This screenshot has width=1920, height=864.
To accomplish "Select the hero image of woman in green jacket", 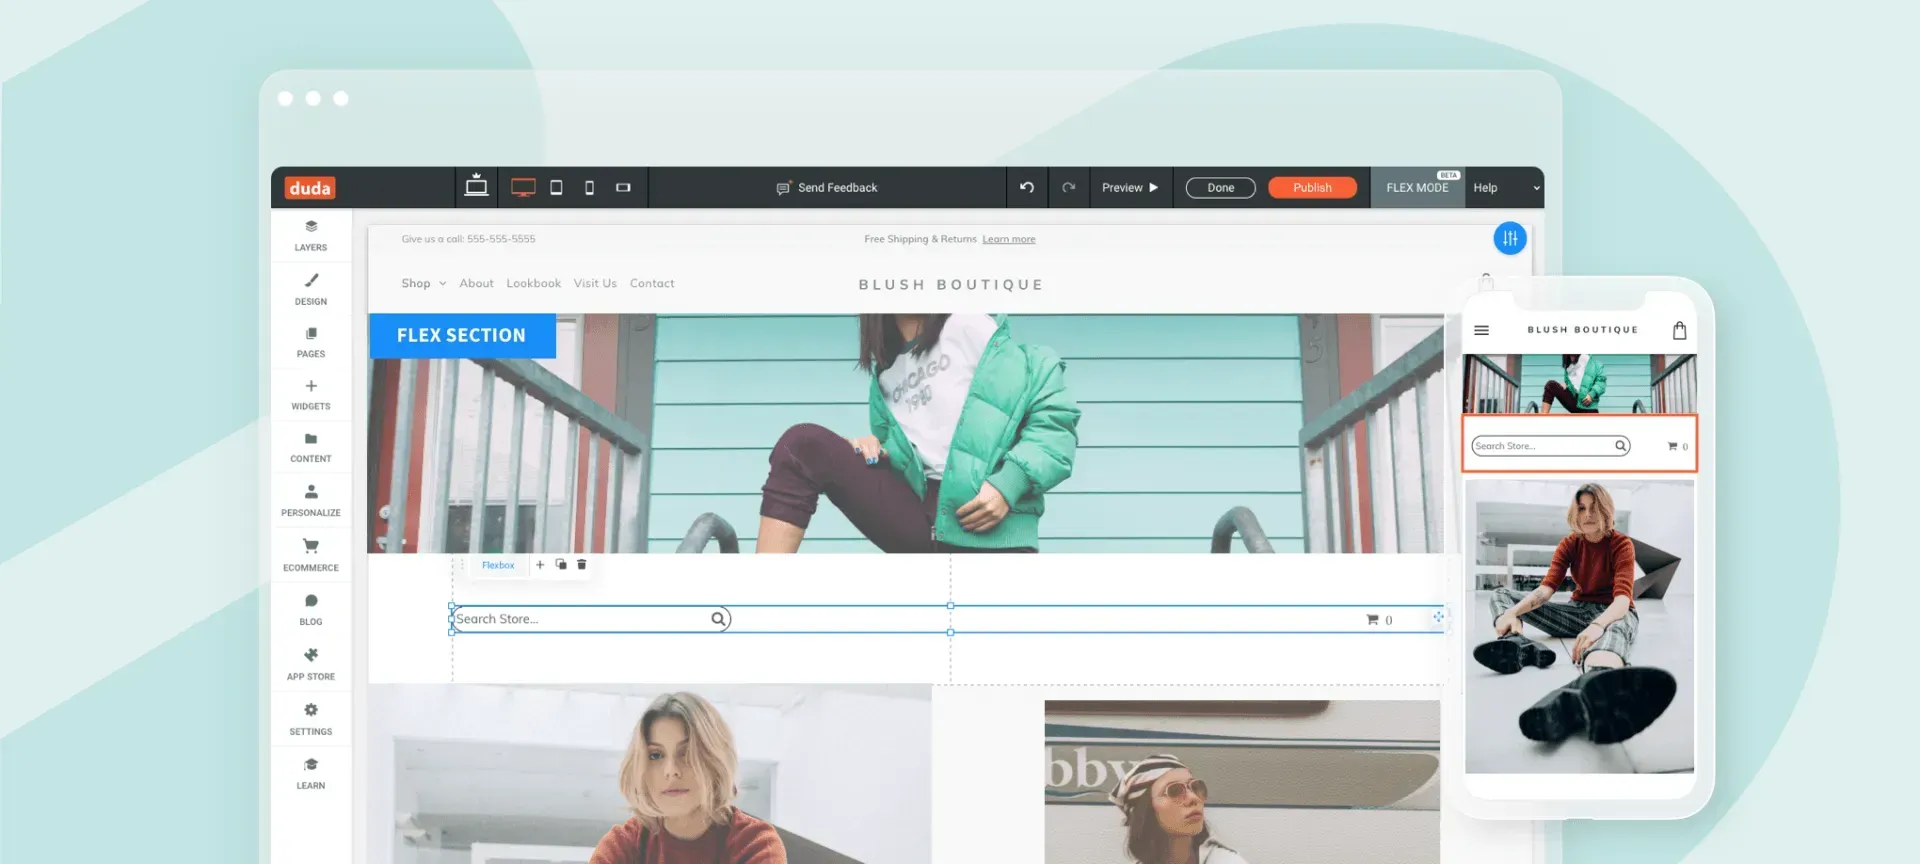I will pyautogui.click(x=906, y=433).
